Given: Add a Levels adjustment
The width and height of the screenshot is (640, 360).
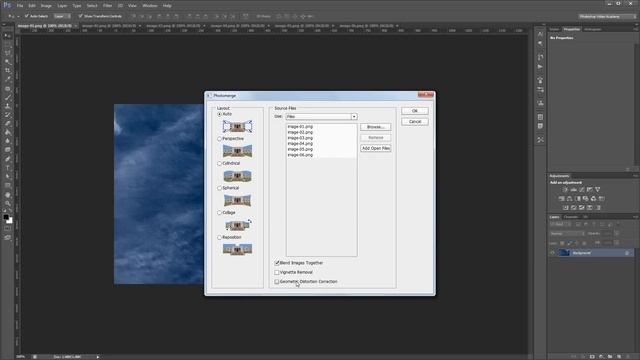Looking at the screenshot, I should tap(573, 190).
